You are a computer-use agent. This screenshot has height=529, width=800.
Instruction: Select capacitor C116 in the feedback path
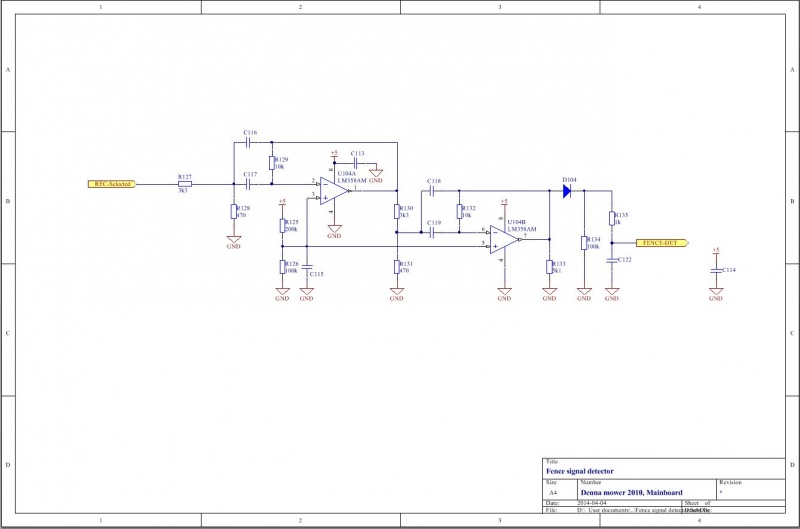(248, 141)
